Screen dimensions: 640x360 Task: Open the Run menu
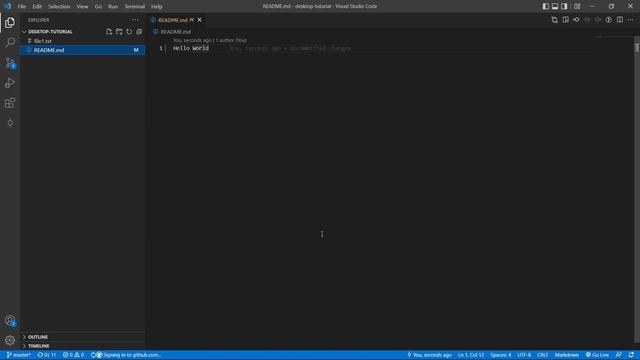pyautogui.click(x=113, y=6)
